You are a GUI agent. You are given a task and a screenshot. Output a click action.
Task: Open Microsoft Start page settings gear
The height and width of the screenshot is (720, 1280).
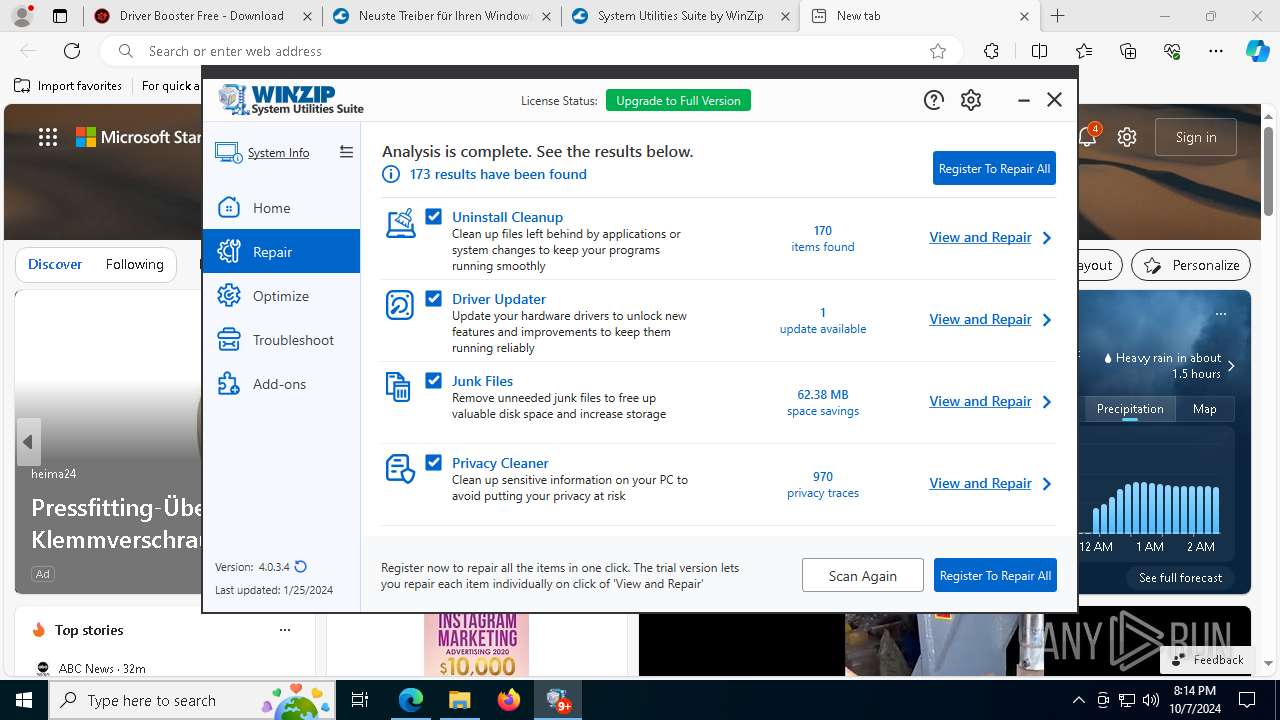[x=1127, y=137]
